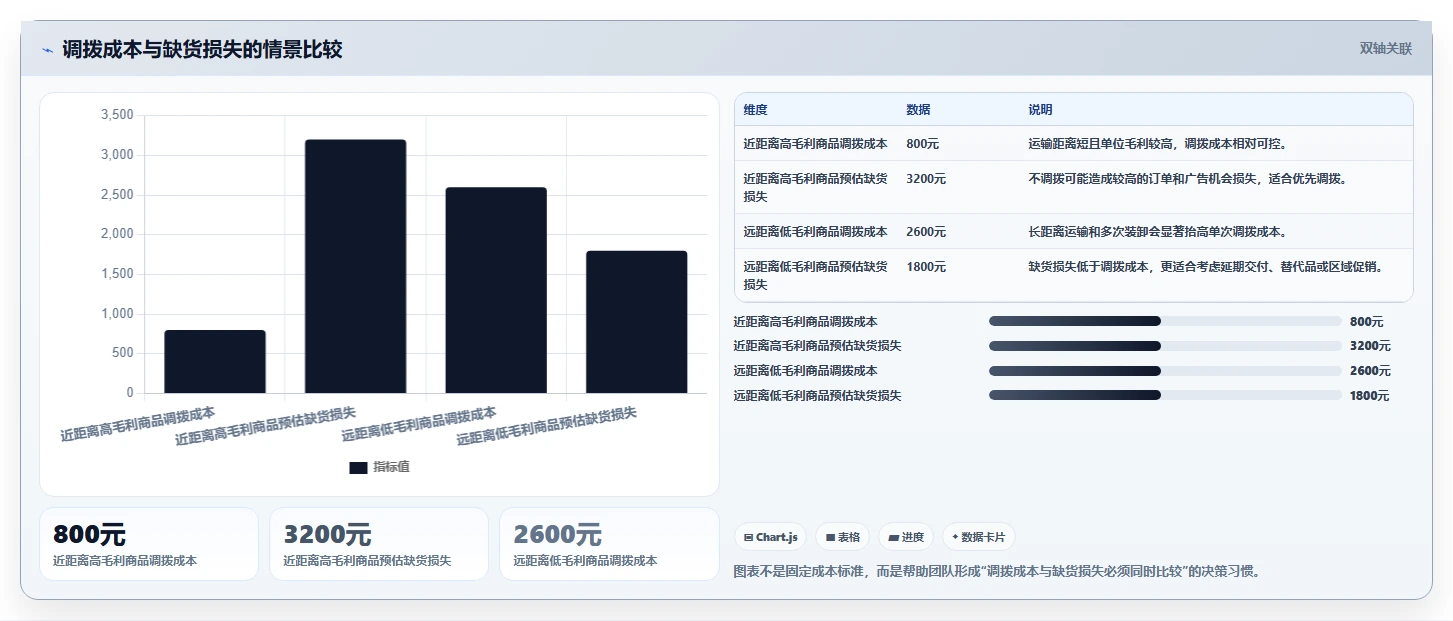This screenshot has height=621, width=1453.
Task: Click the 1,000 y-axis label
Action: (117, 314)
